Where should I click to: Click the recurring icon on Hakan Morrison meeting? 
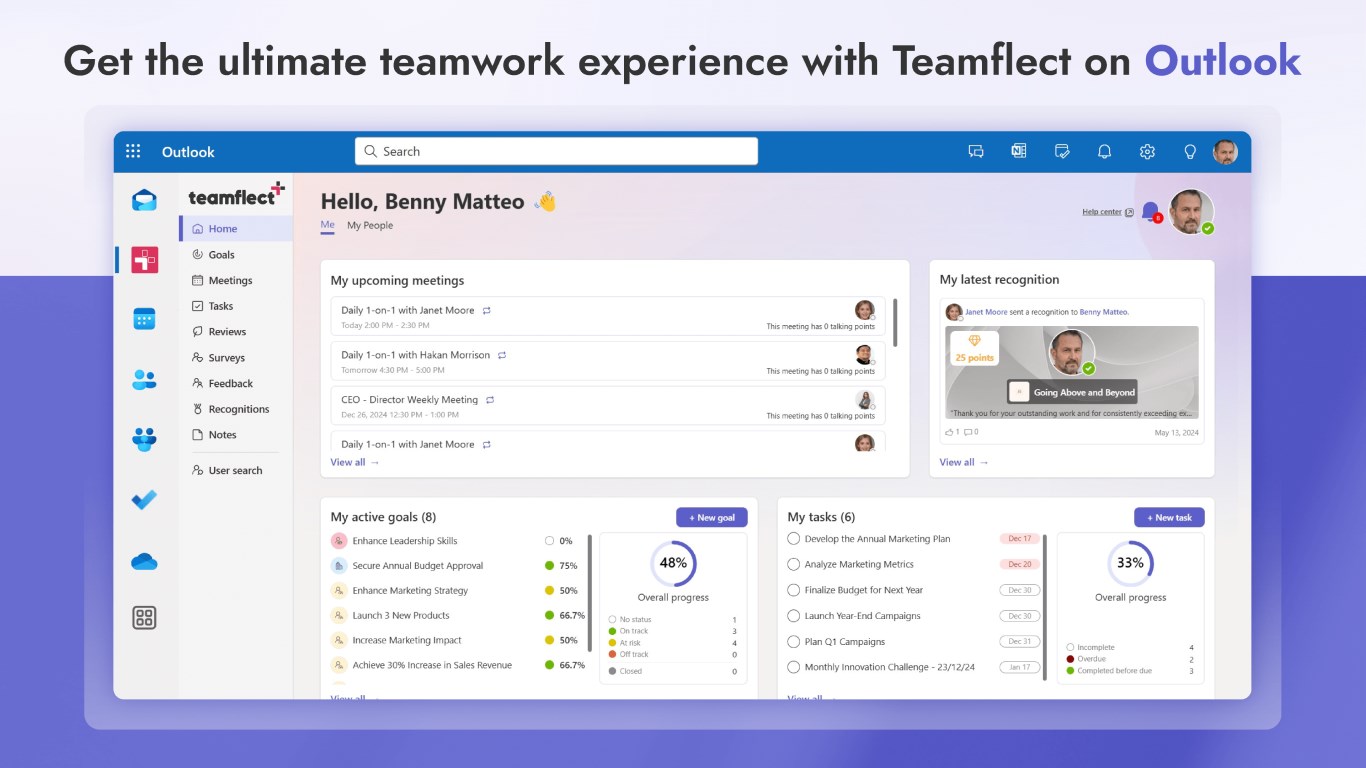click(502, 355)
